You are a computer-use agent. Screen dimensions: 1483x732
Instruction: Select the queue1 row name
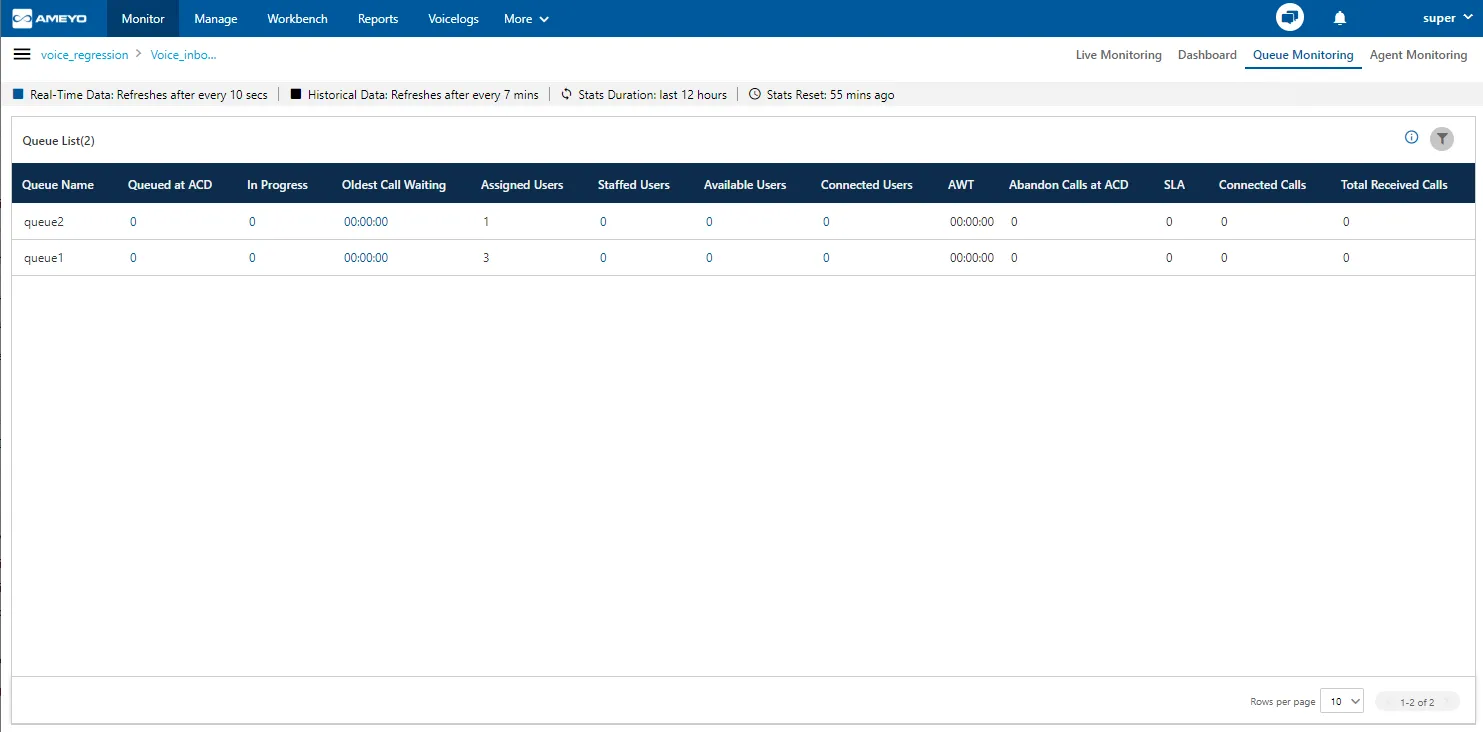pos(44,258)
